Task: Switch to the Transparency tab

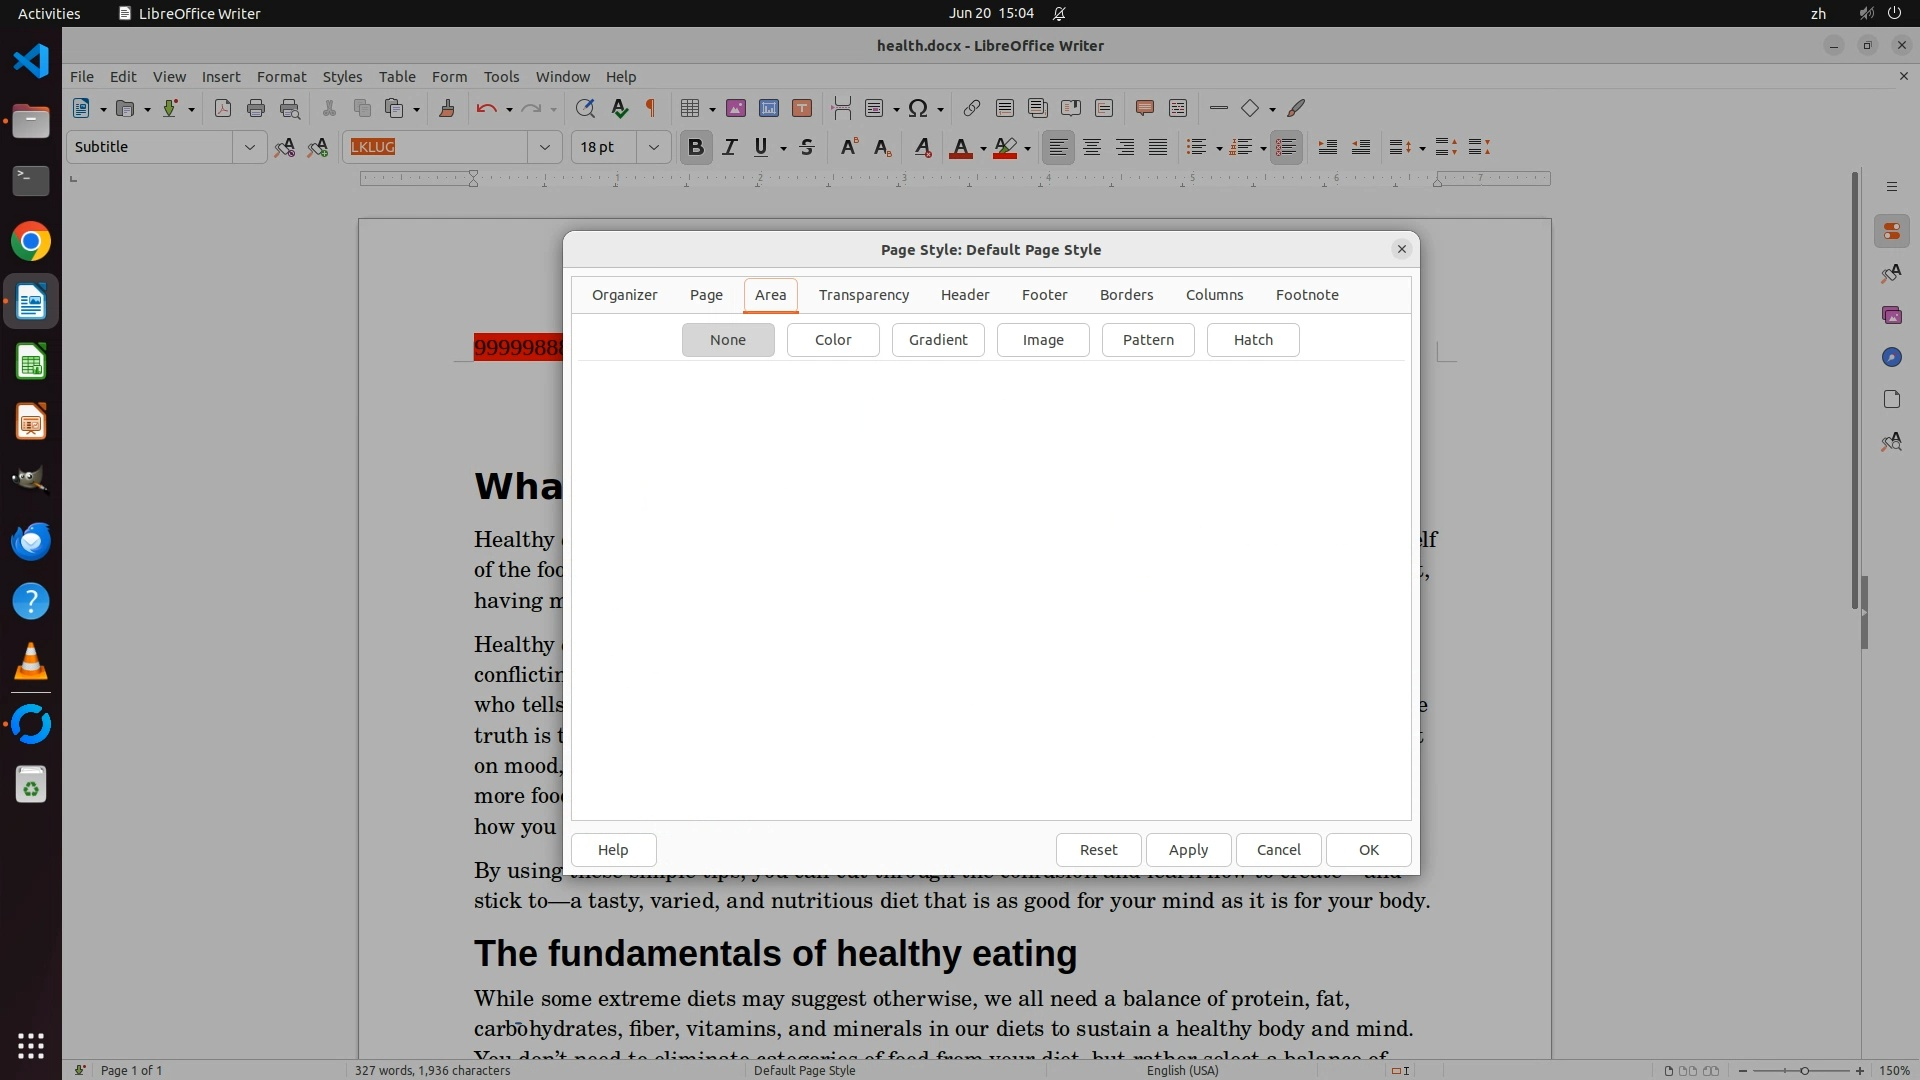Action: pyautogui.click(x=863, y=295)
